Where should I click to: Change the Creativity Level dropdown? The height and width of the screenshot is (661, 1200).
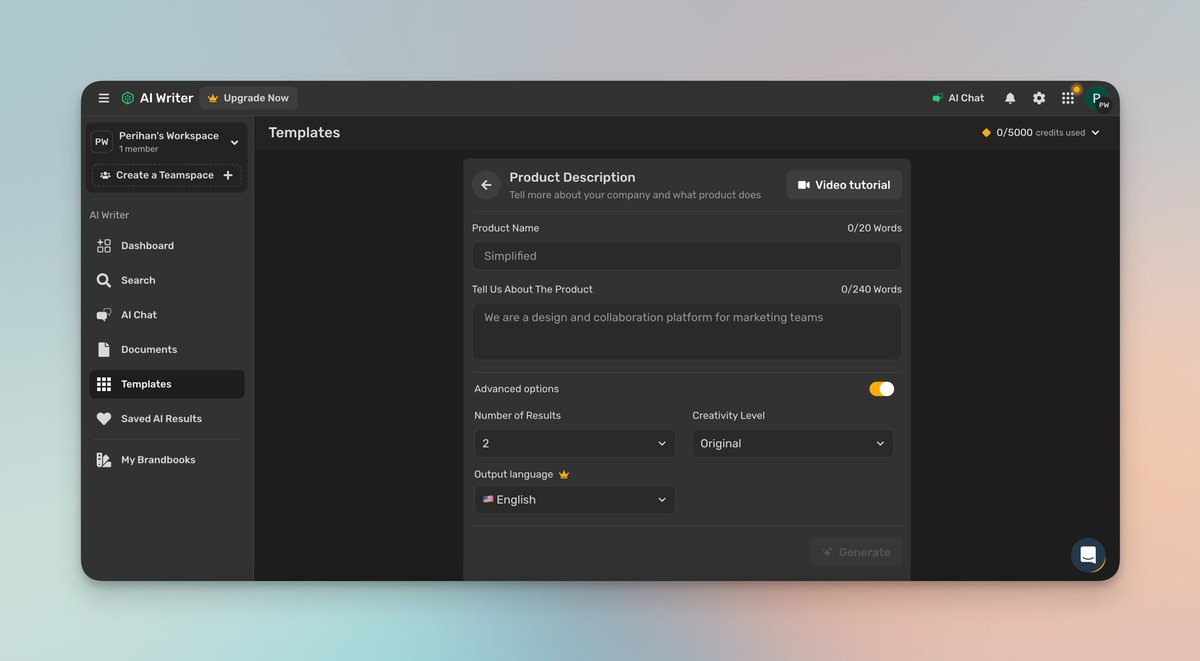pyautogui.click(x=792, y=443)
